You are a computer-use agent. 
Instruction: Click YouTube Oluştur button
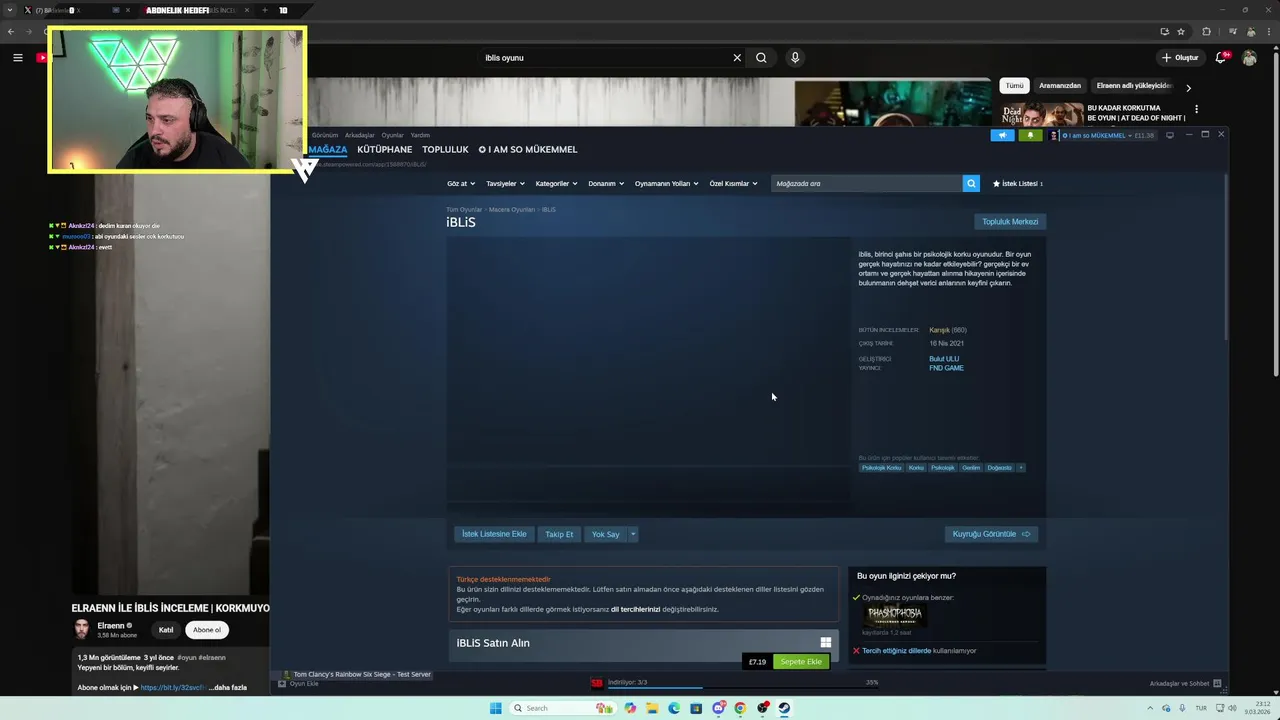pyautogui.click(x=1181, y=58)
